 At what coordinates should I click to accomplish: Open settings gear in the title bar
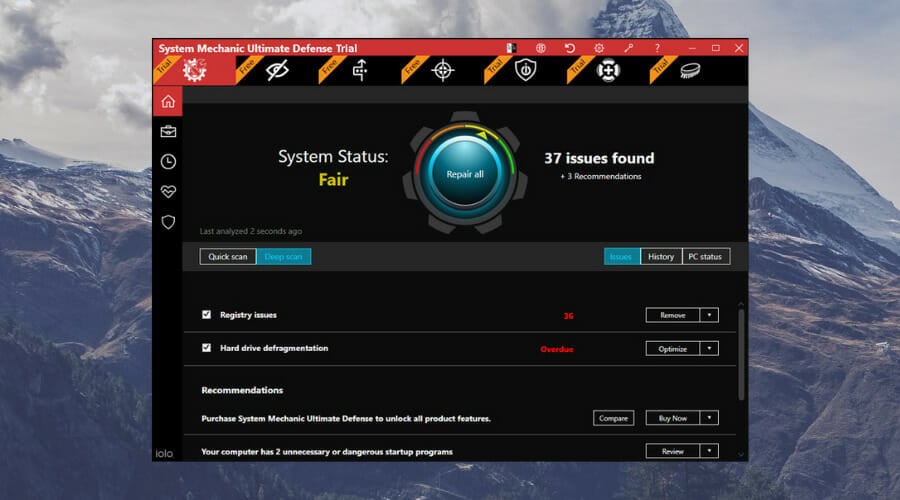(x=599, y=48)
